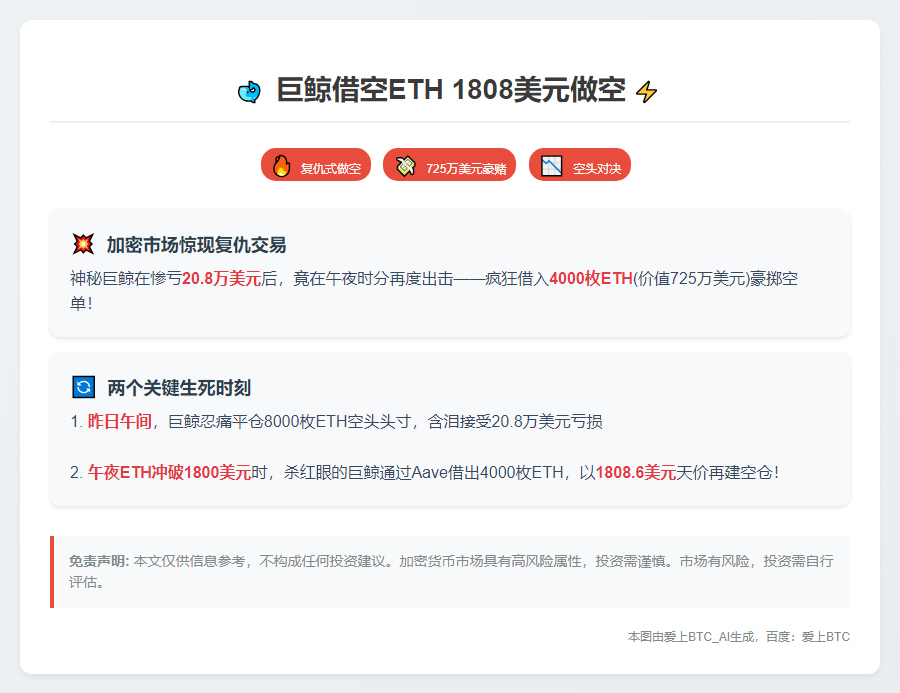The width and height of the screenshot is (900, 693).
Task: Click the red text 1808.6美元
Action: coord(635,473)
